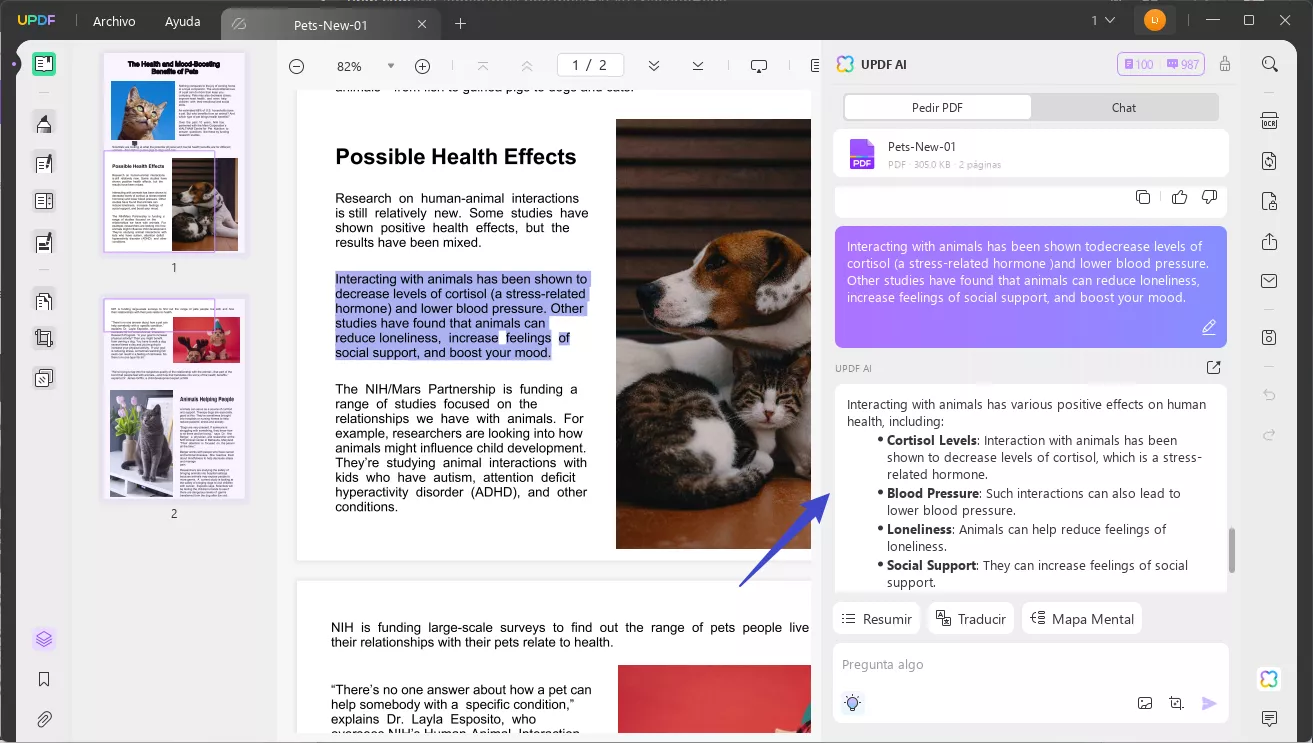
Task: Open the comments panel at bottom right
Action: (x=1270, y=719)
